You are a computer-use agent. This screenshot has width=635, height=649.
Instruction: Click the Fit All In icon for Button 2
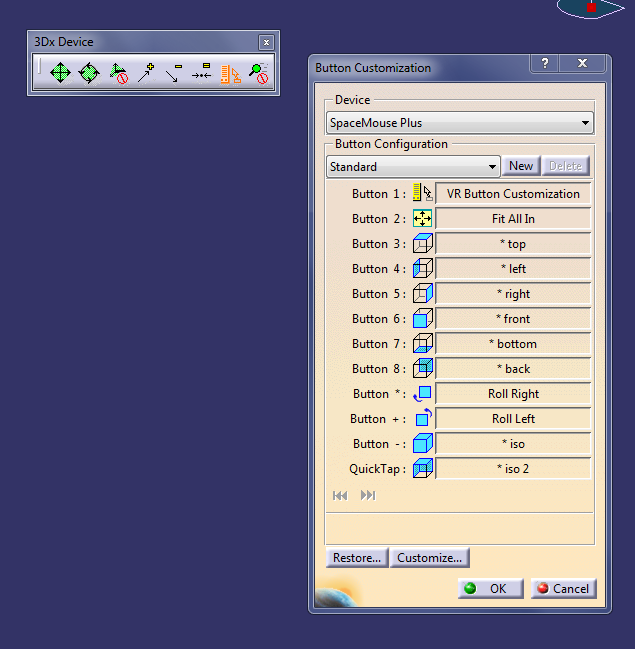point(422,218)
